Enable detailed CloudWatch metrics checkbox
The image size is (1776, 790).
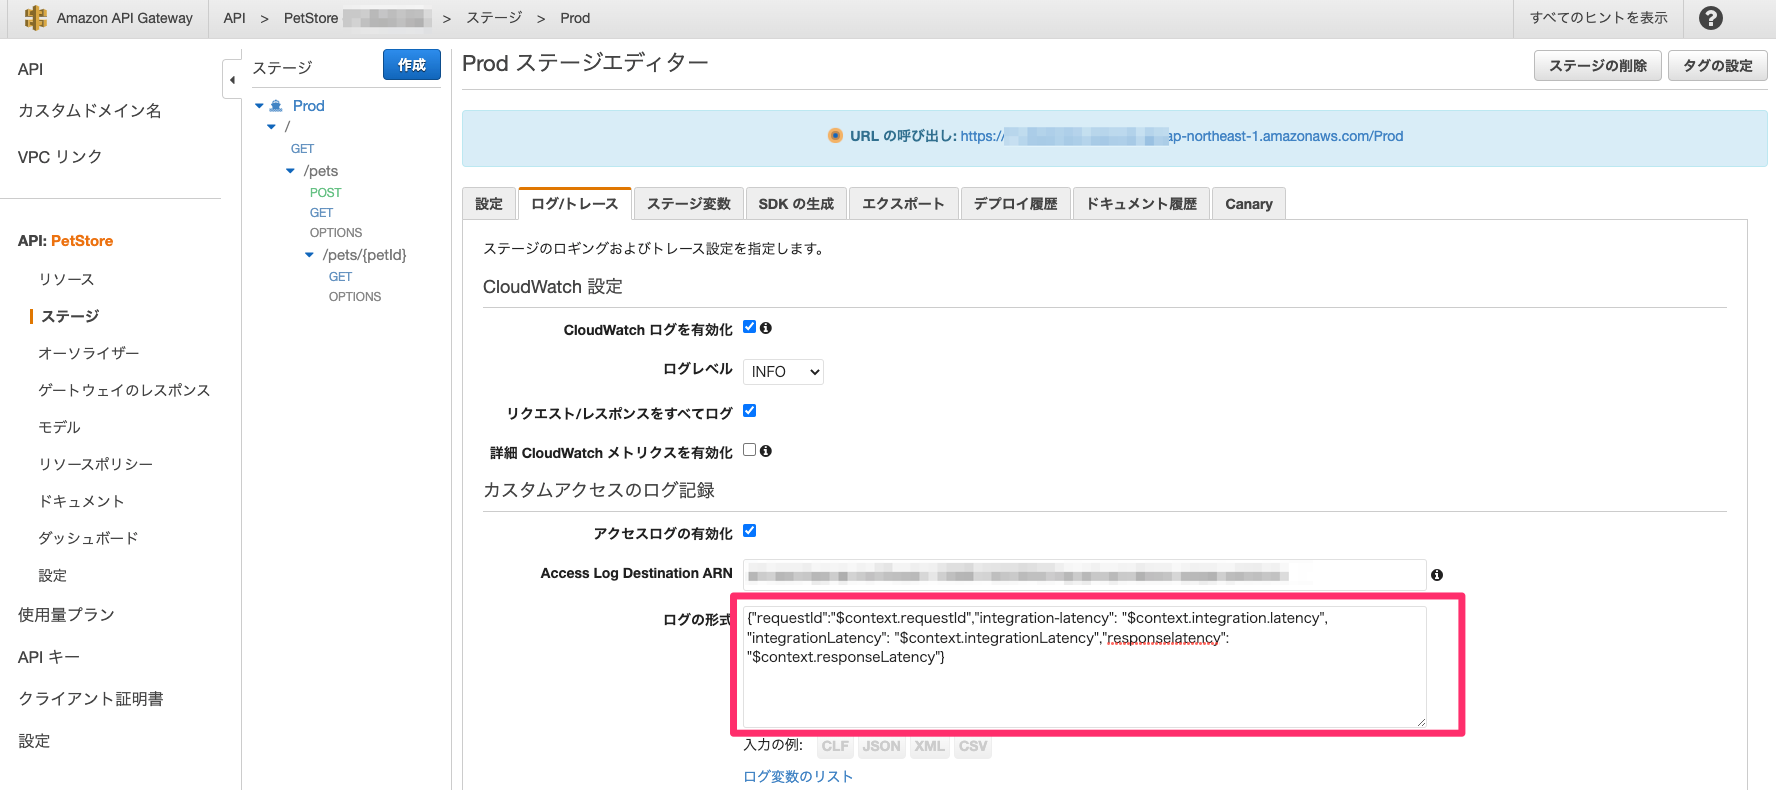[749, 450]
